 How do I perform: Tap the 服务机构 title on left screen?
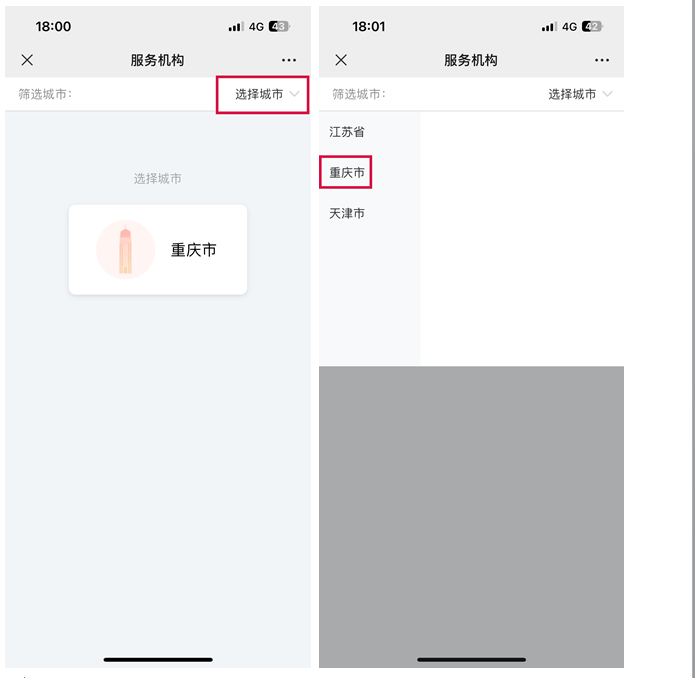[x=157, y=60]
